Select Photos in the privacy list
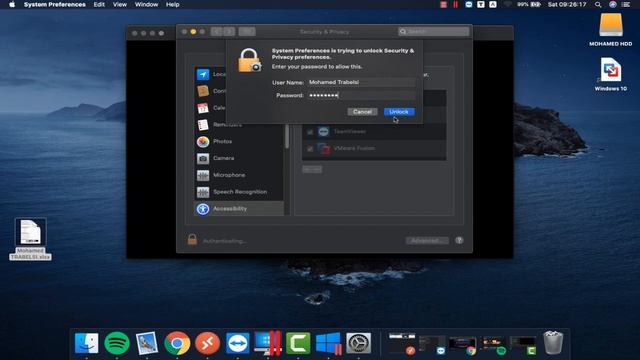 point(239,142)
